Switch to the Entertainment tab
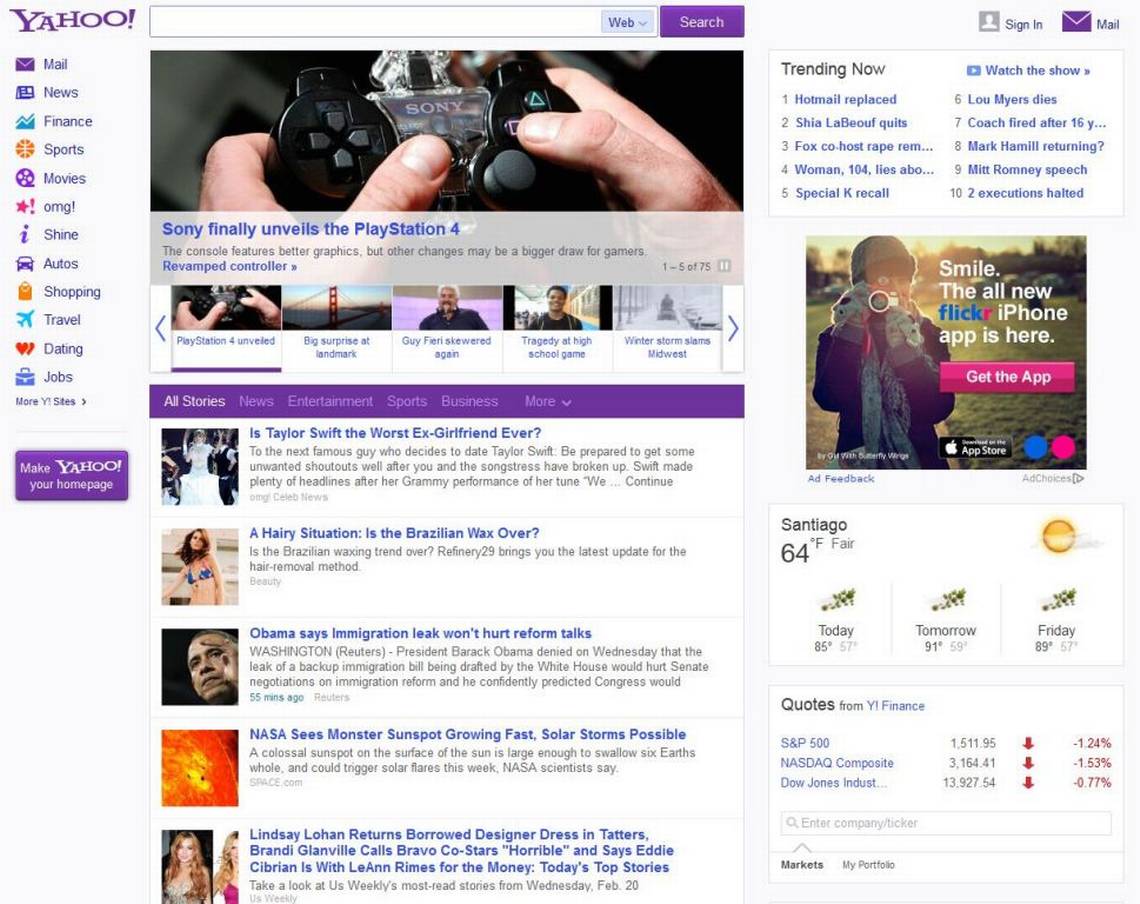1140x904 pixels. tap(330, 401)
